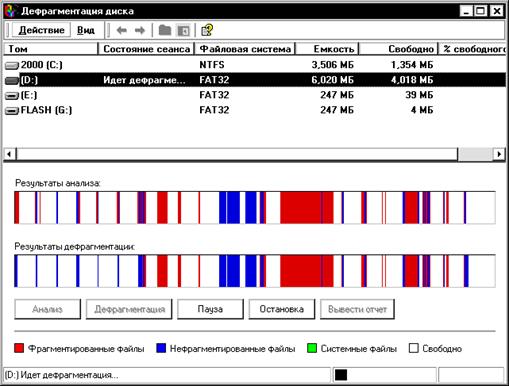This screenshot has height=386, width=509.
Task: Sort by the Файловая система column header
Action: pos(245,49)
